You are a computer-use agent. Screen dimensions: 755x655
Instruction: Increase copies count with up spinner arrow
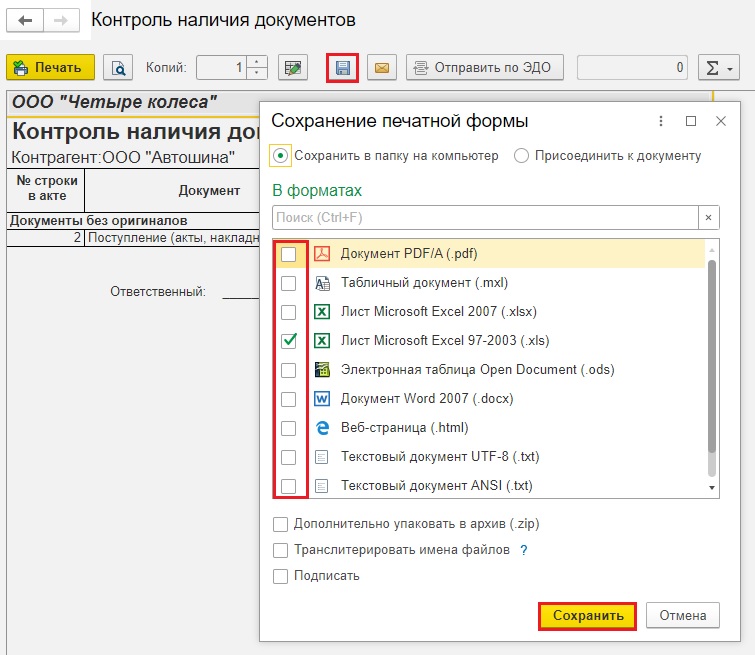tap(257, 62)
